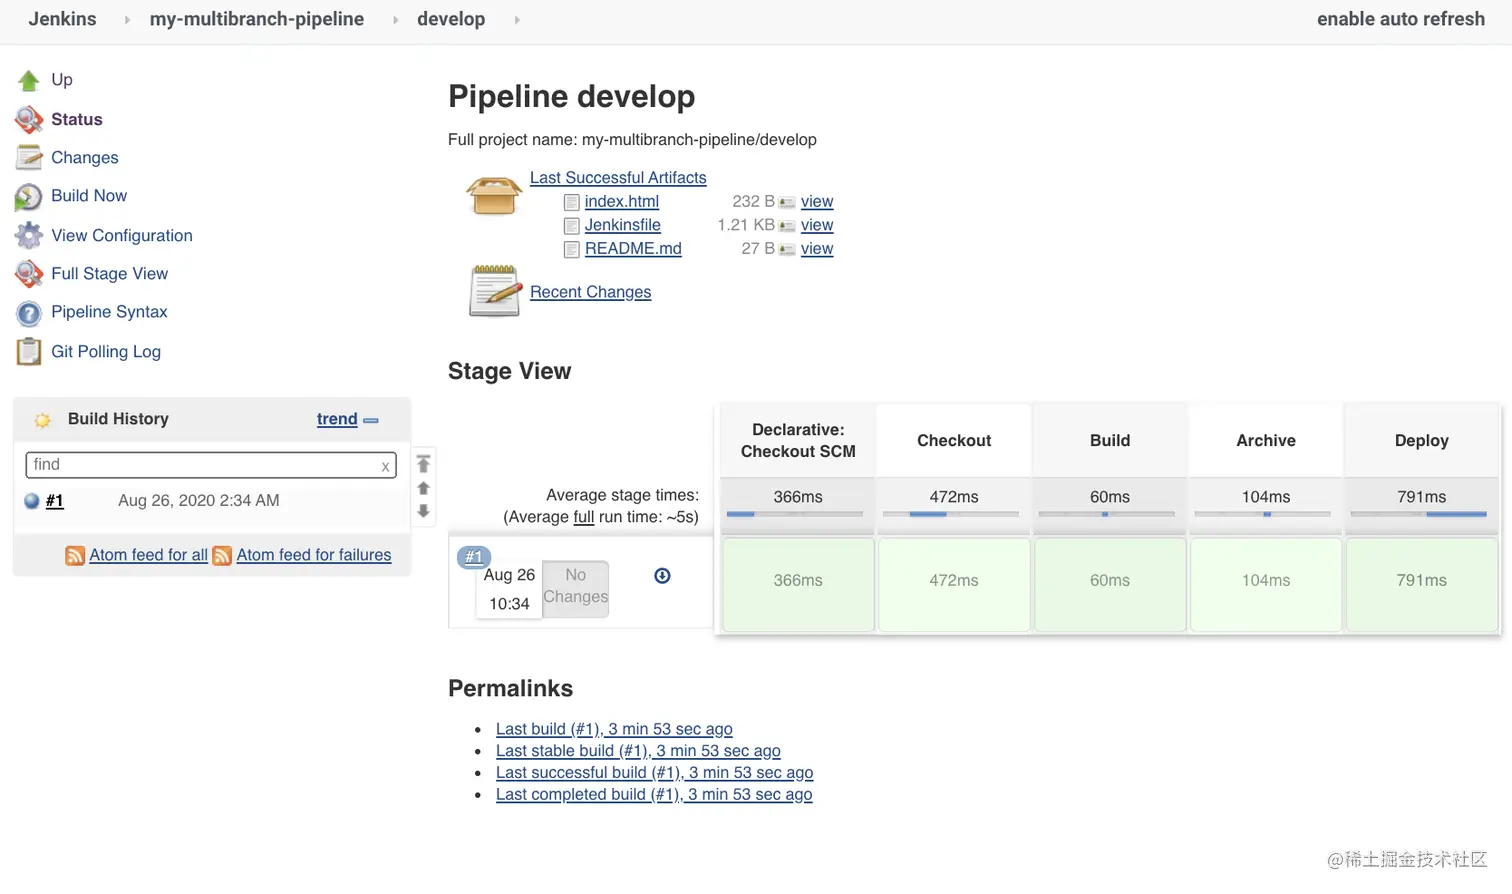Click the README.md file icon
Screen dimensions: 1512x894
[x=572, y=250]
